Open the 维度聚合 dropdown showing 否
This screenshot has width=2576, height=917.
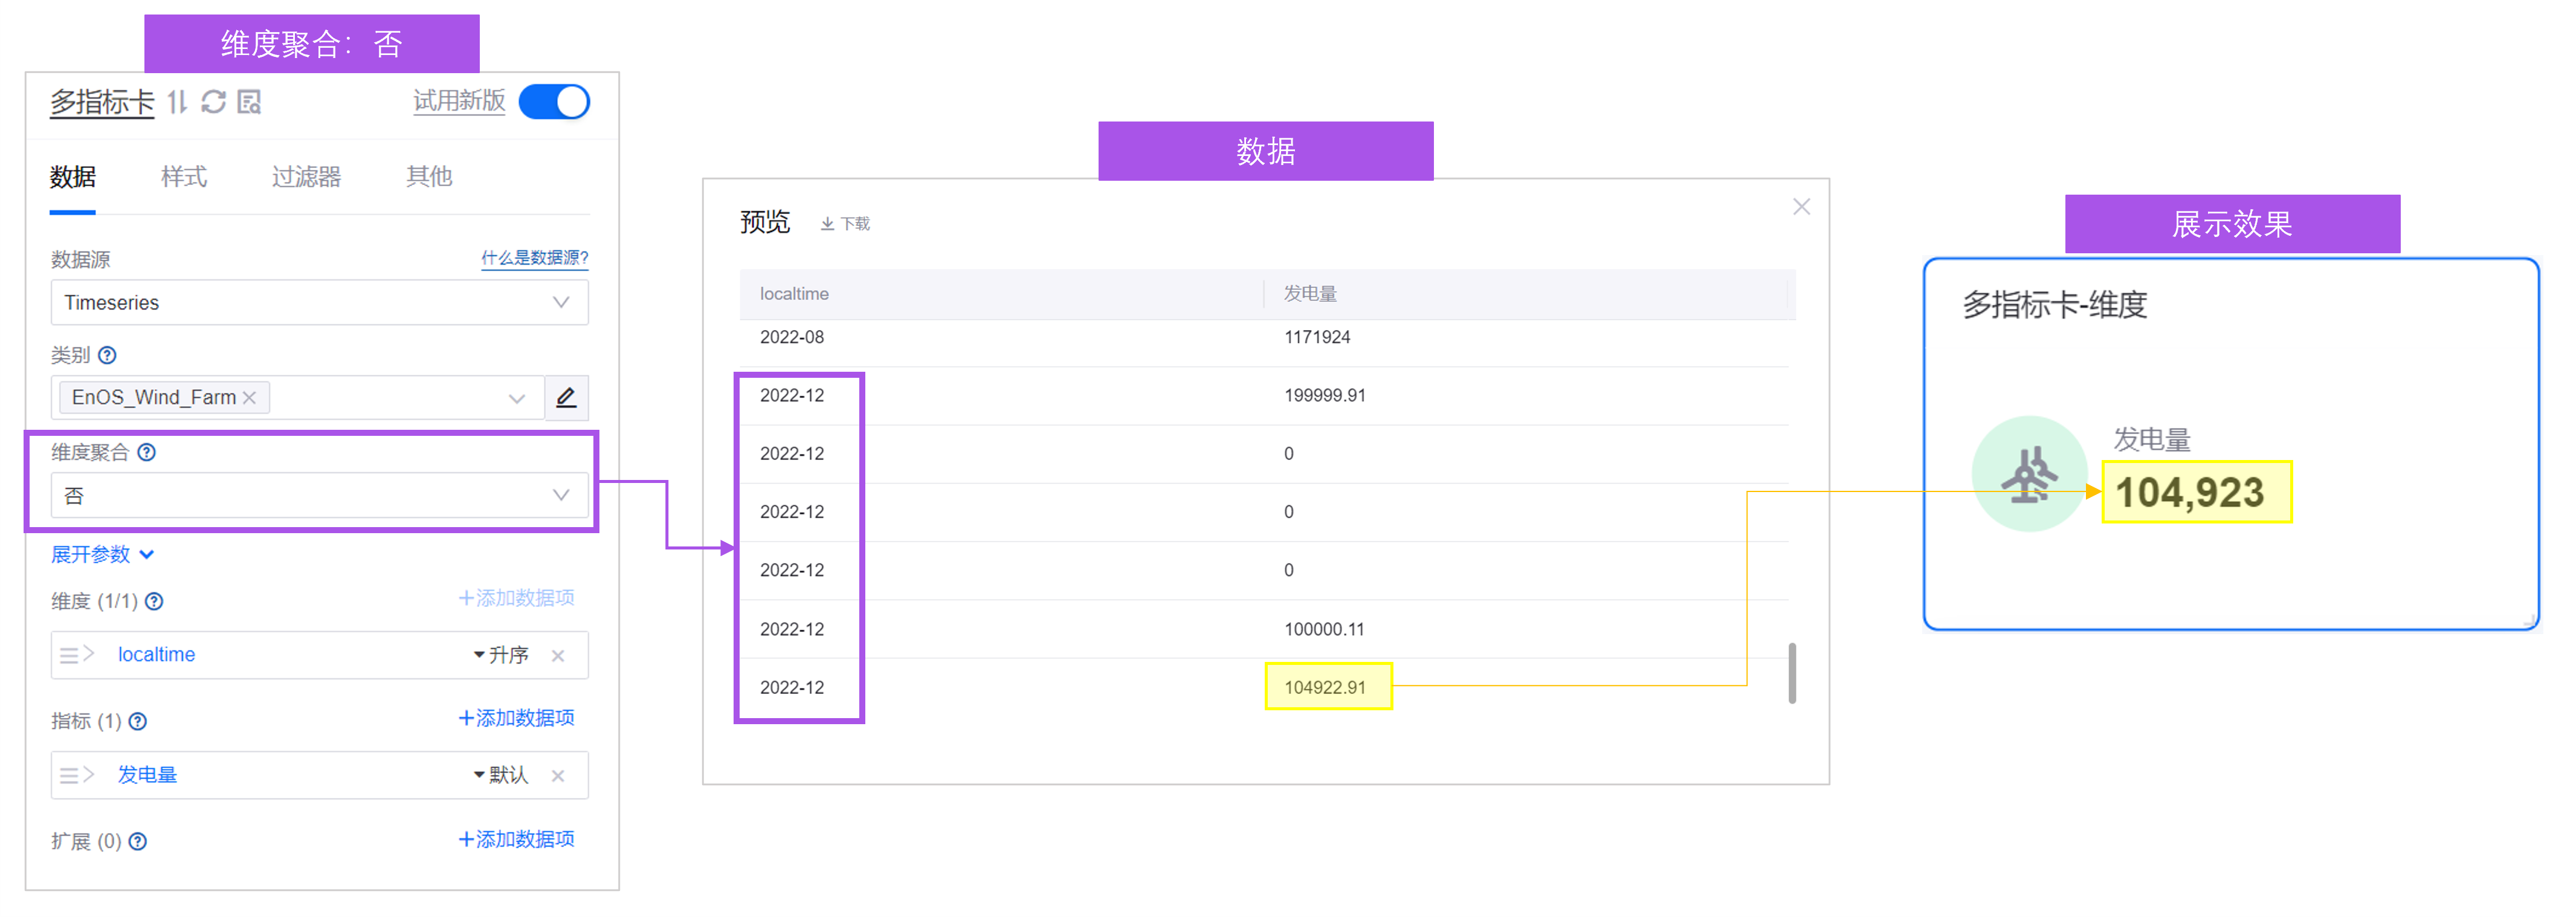(x=319, y=496)
